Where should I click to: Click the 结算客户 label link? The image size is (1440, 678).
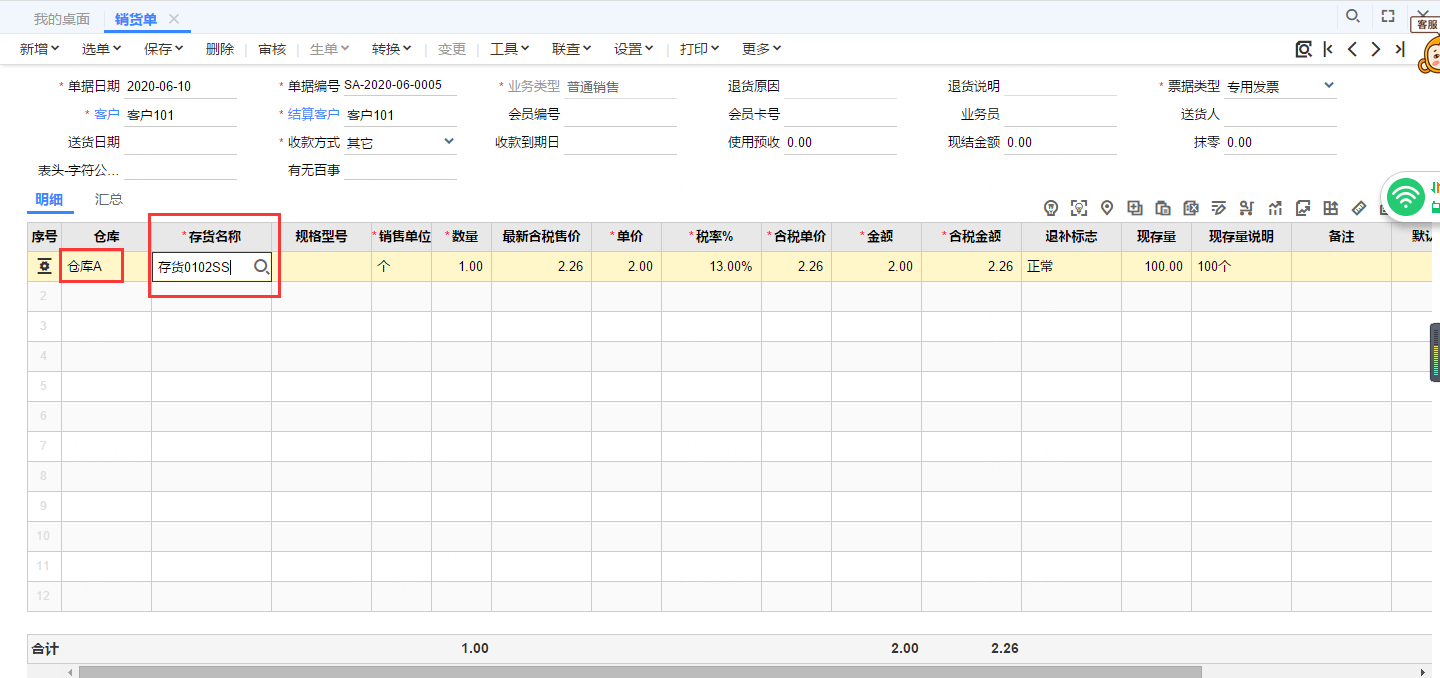click(314, 115)
